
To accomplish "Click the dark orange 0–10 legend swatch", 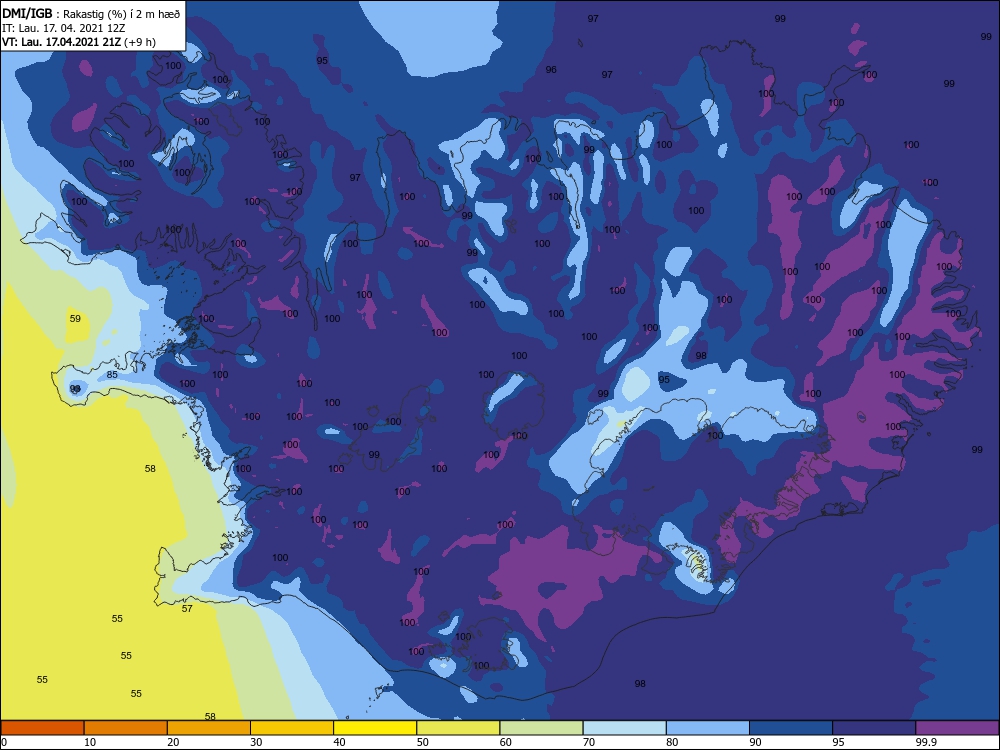I will point(42,728).
